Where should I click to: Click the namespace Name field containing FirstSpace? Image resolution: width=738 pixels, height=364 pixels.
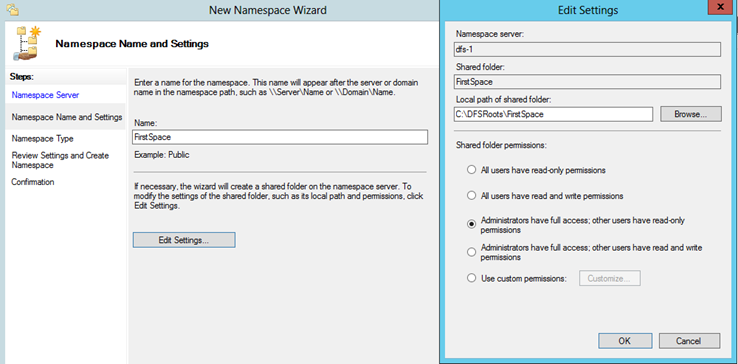(280, 137)
